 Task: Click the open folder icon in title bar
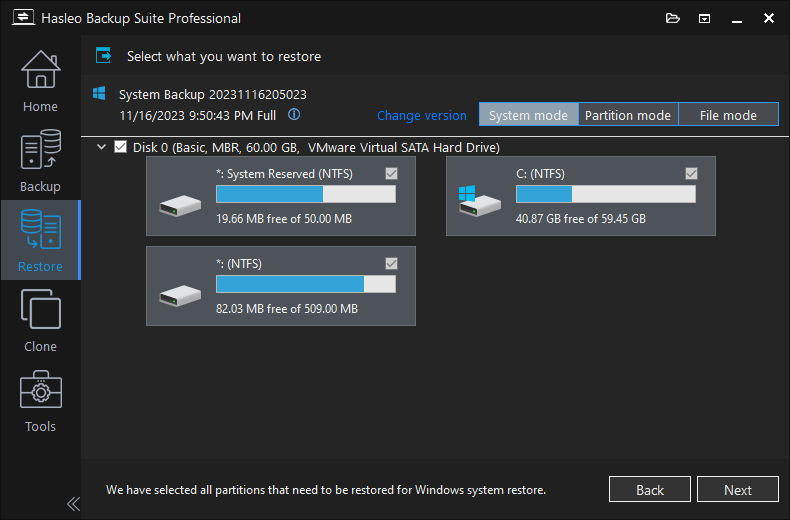point(673,19)
